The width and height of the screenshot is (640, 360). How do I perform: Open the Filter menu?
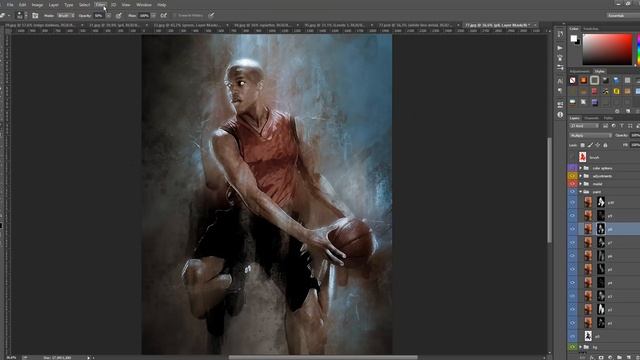[100, 5]
